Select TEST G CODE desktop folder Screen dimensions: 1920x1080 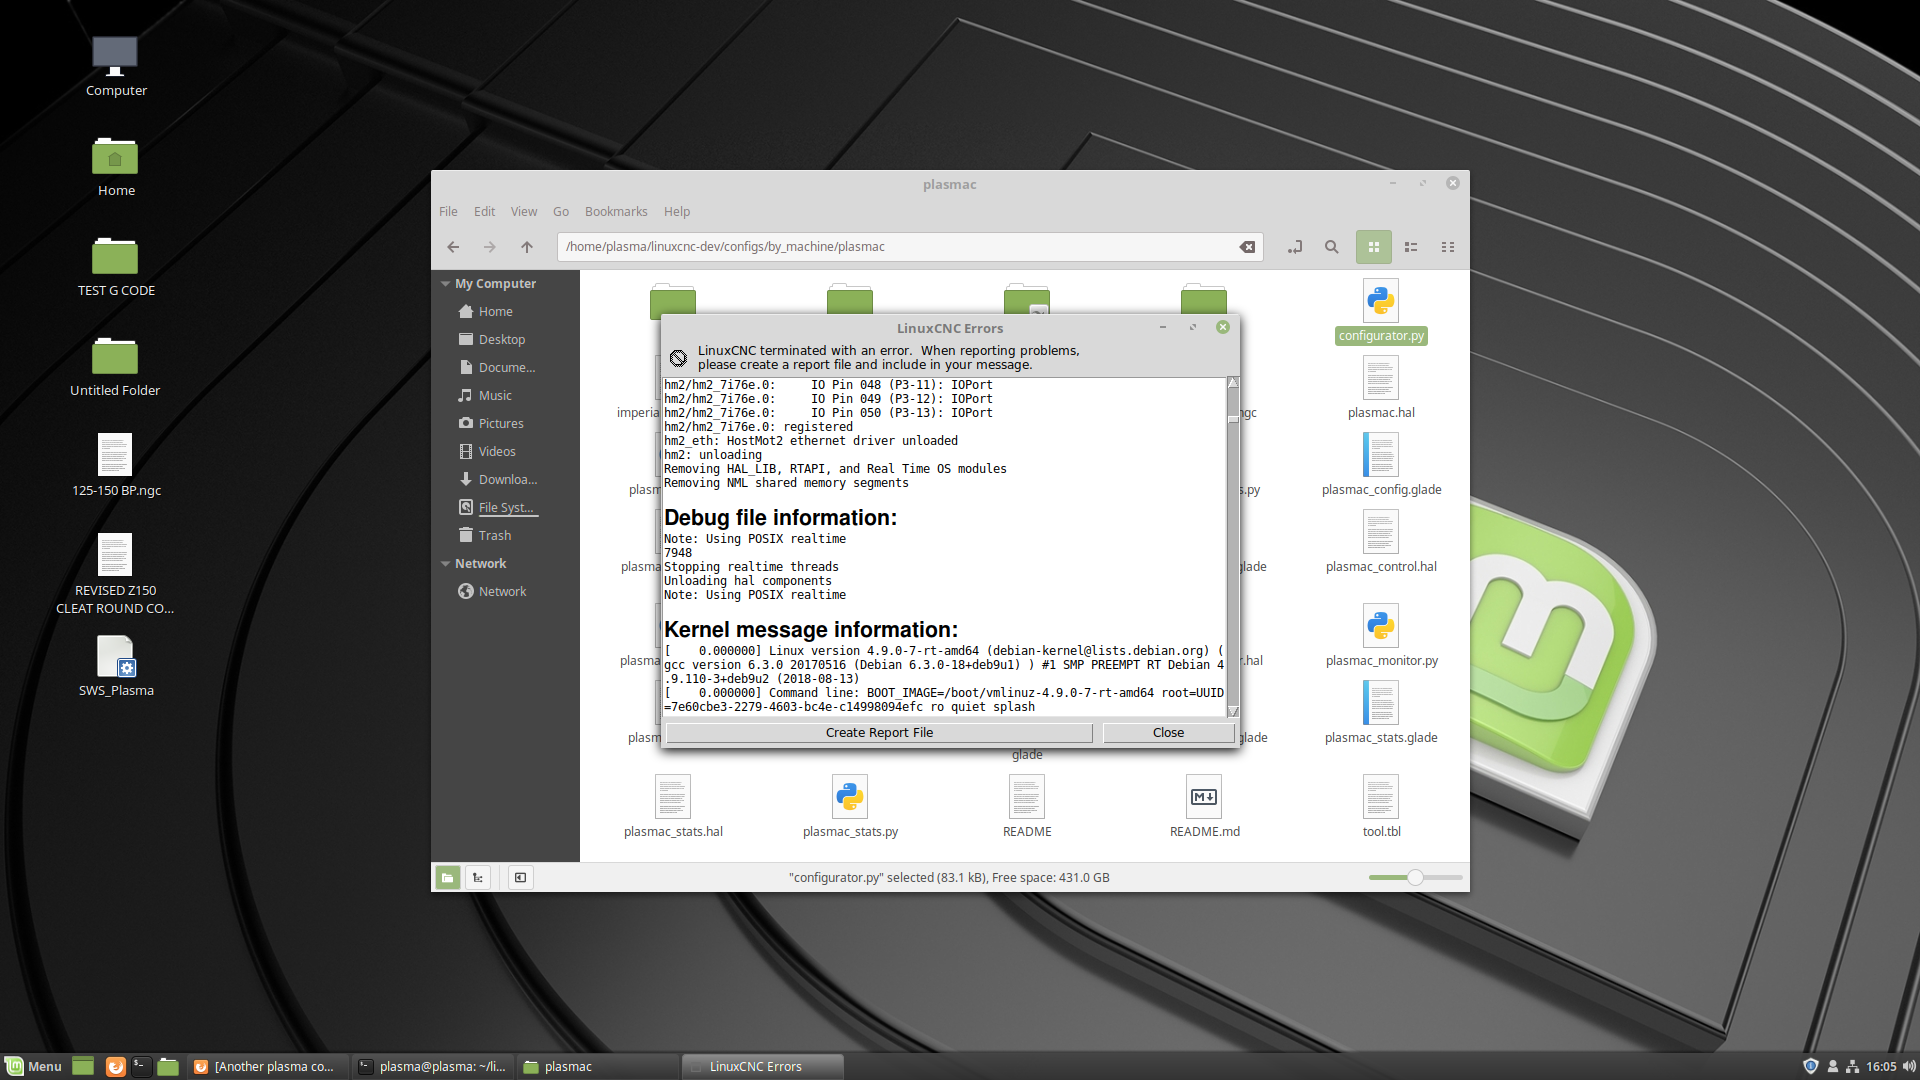tap(115, 267)
